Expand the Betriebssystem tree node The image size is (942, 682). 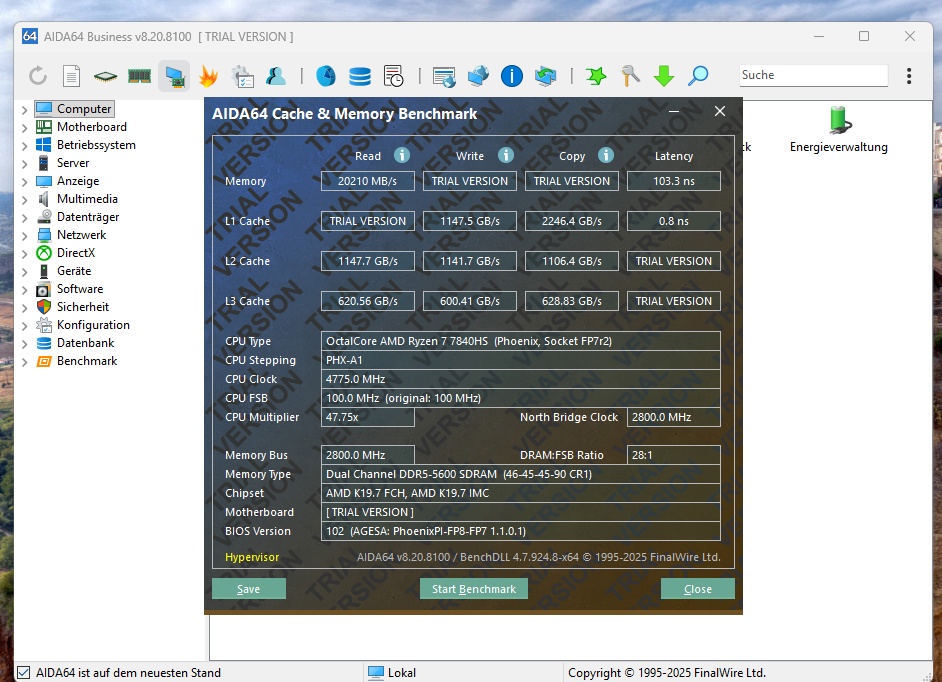[24, 146]
